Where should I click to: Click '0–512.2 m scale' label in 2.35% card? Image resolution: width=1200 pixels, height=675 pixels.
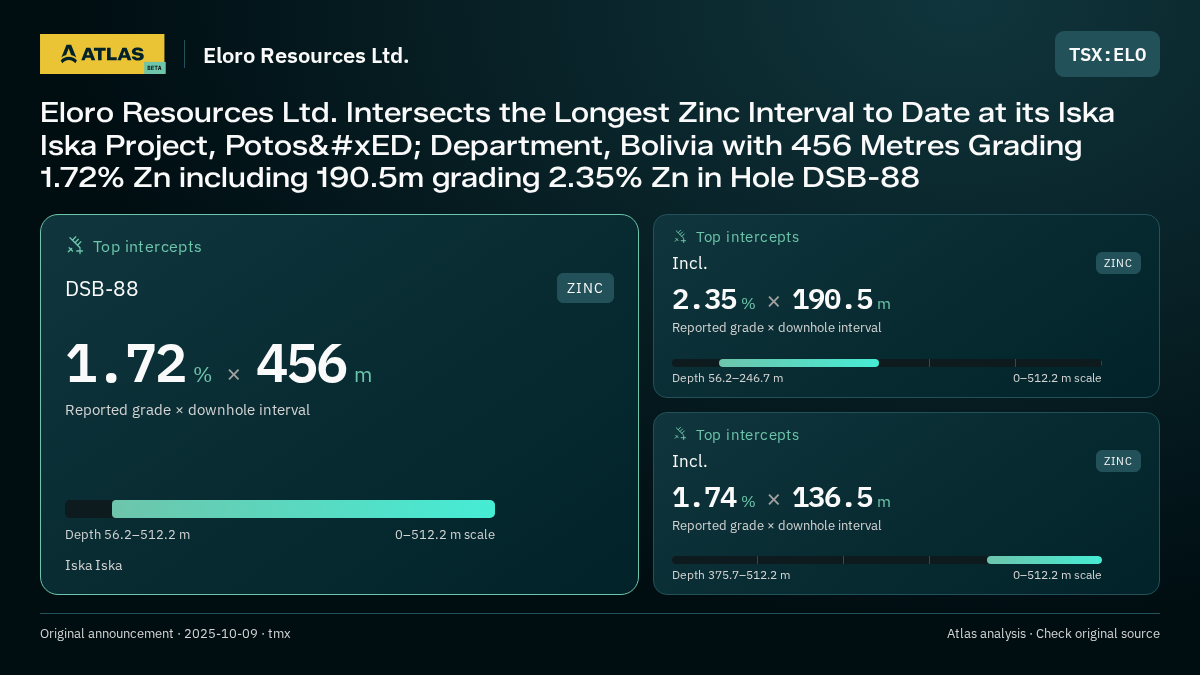click(x=1057, y=378)
